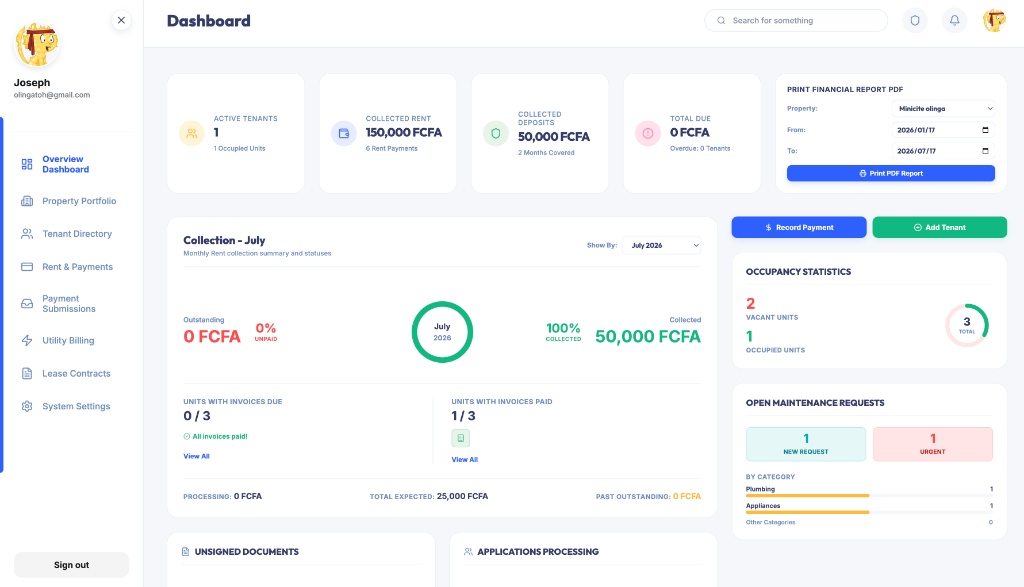The width and height of the screenshot is (1024, 587).
Task: Click the '50,000 FCFA' collected deposits value
Action: pos(554,136)
